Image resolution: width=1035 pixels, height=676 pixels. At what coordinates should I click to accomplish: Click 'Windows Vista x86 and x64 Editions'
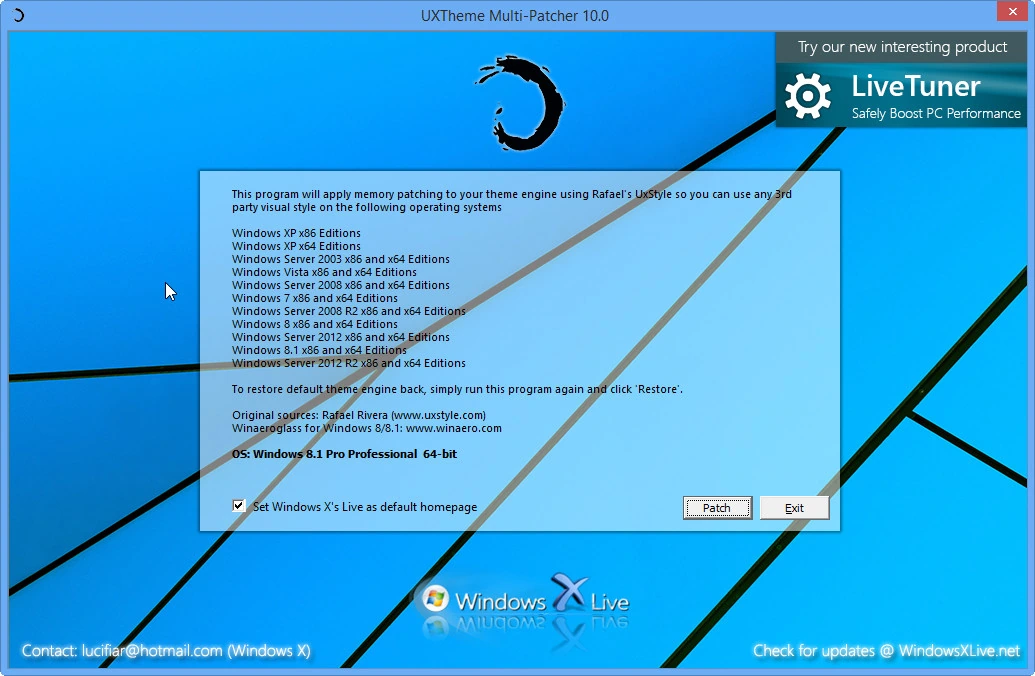pos(324,272)
